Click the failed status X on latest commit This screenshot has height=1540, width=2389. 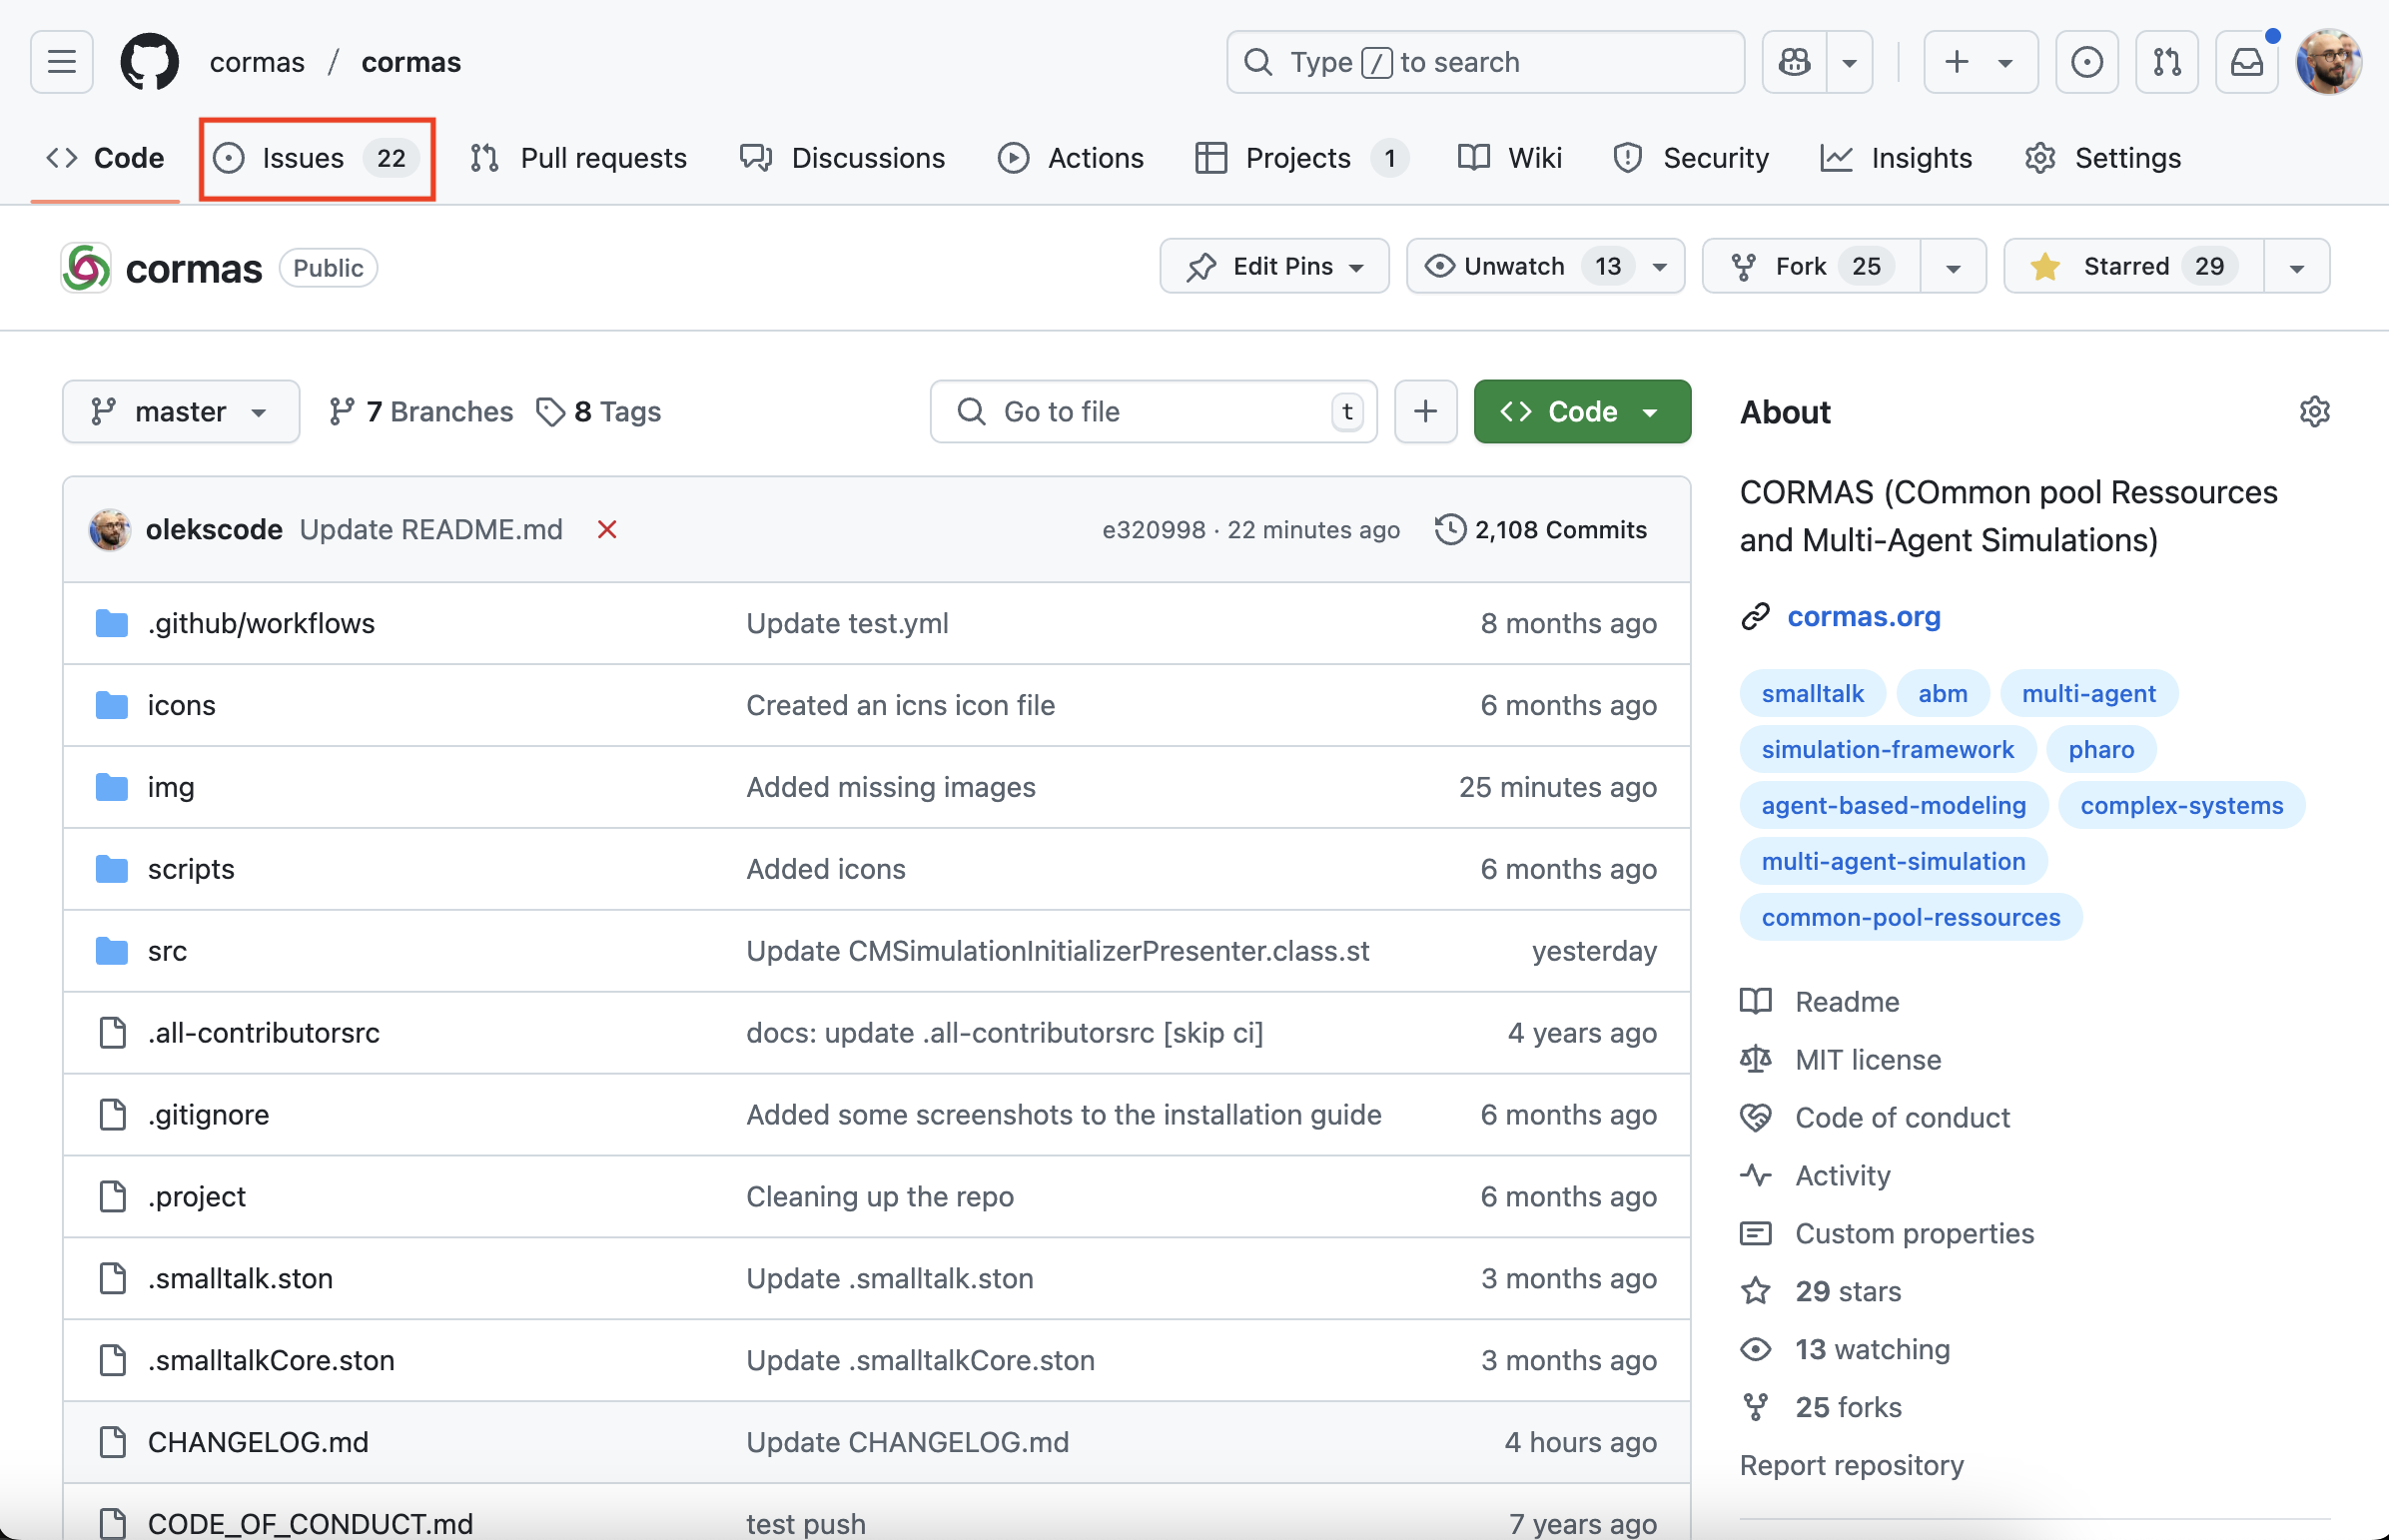(x=607, y=529)
